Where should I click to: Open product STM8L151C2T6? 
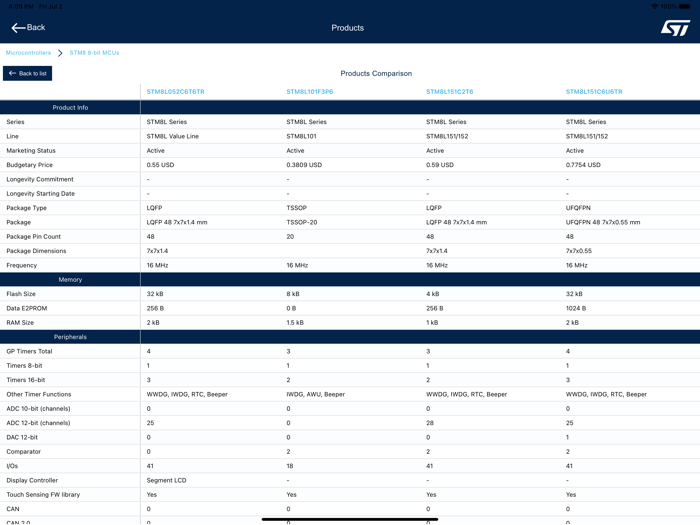click(450, 92)
